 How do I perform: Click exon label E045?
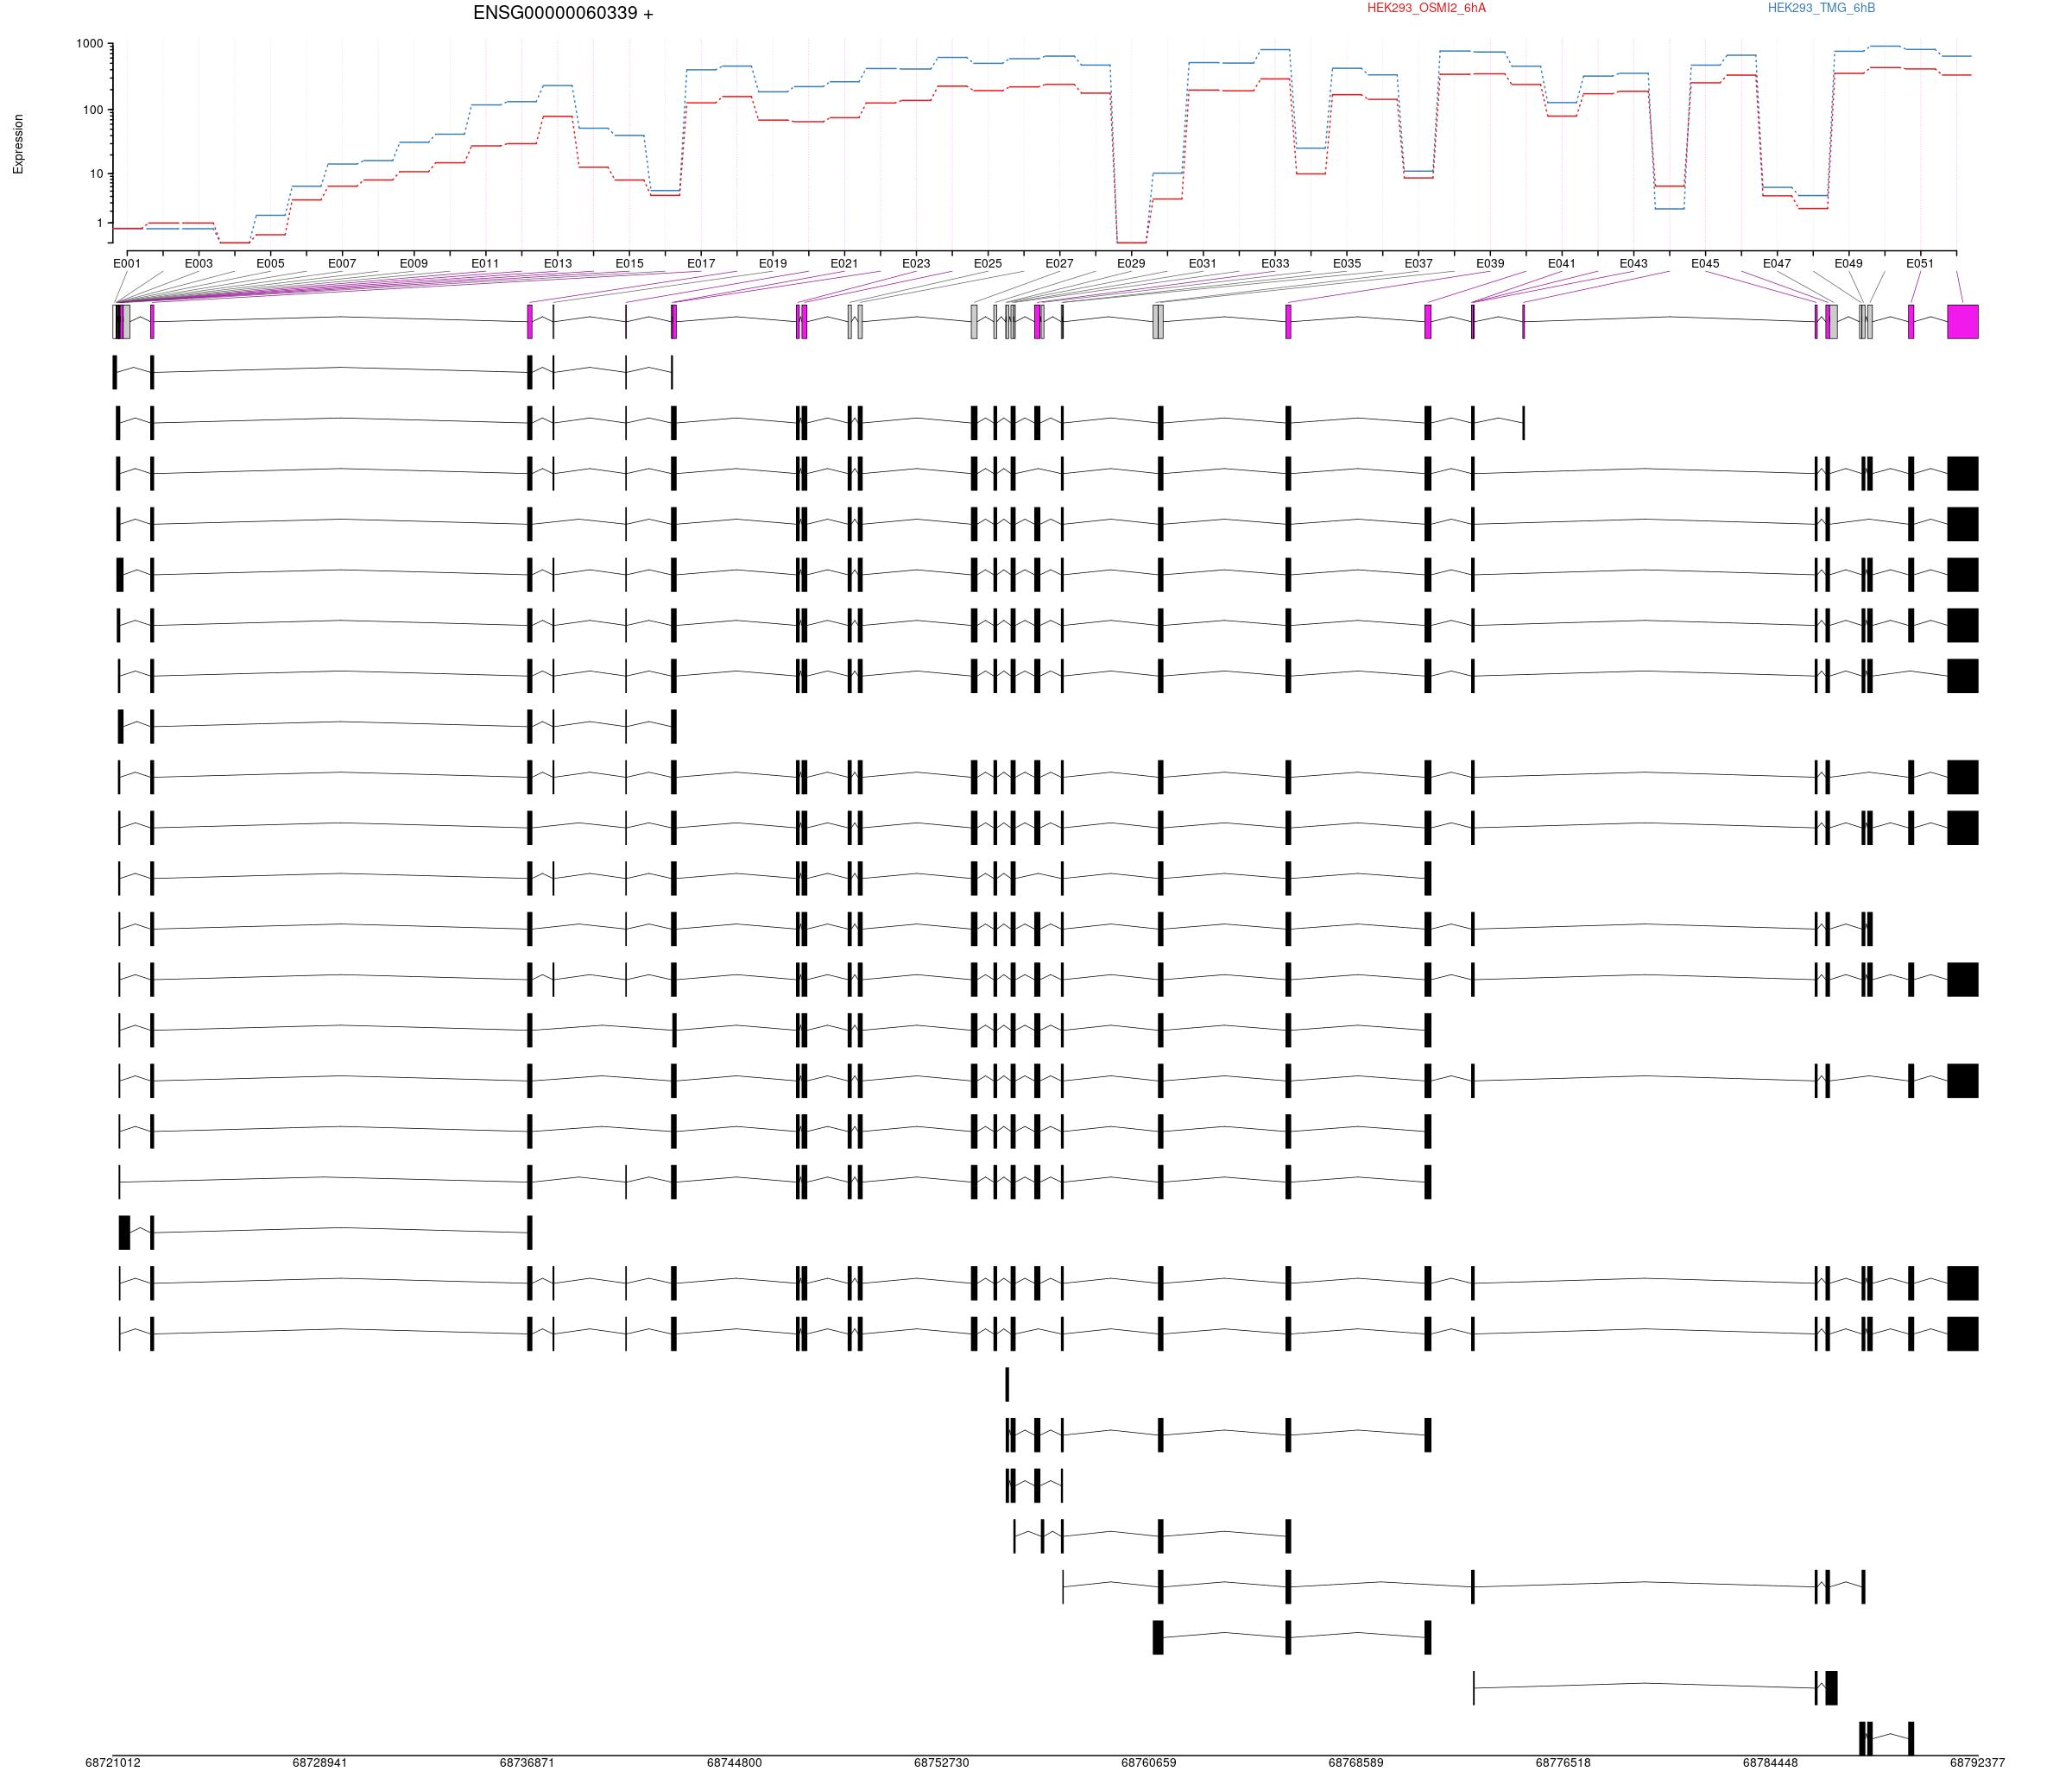pos(1705,264)
